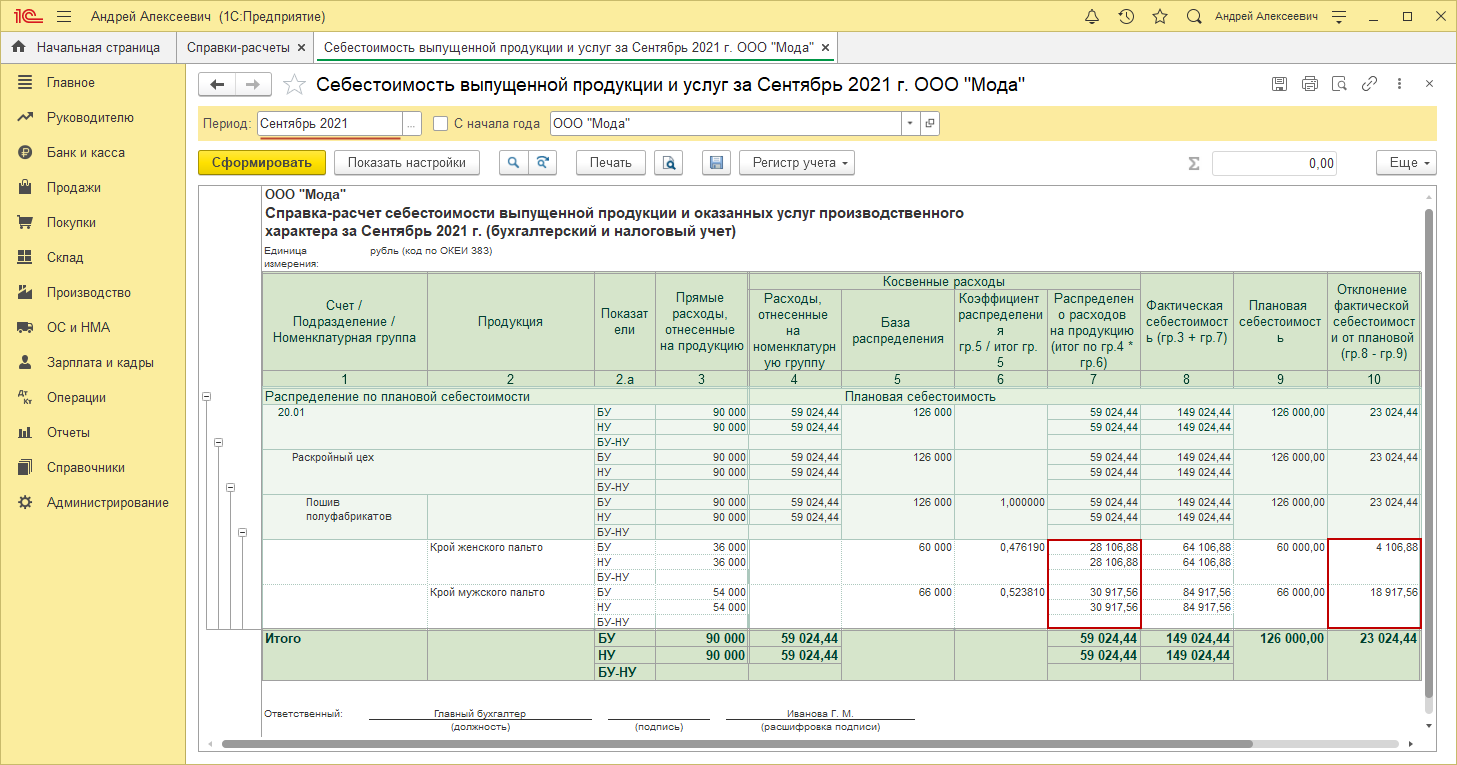1457x765 pixels.
Task: Open Зарплата и кадры section
Action: [100, 363]
